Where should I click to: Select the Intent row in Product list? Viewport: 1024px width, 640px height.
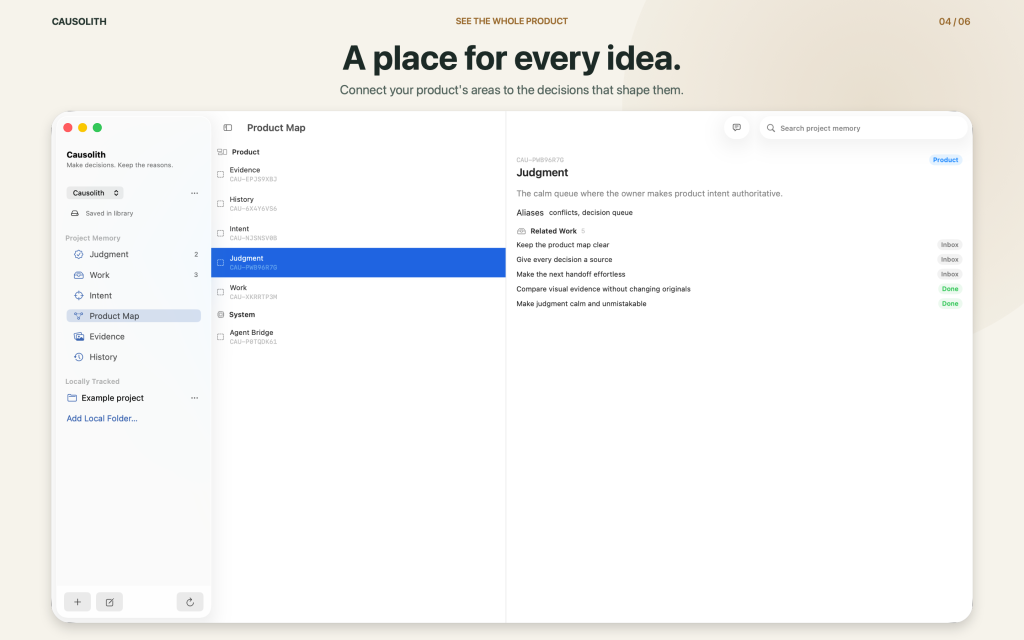pyautogui.click(x=358, y=233)
